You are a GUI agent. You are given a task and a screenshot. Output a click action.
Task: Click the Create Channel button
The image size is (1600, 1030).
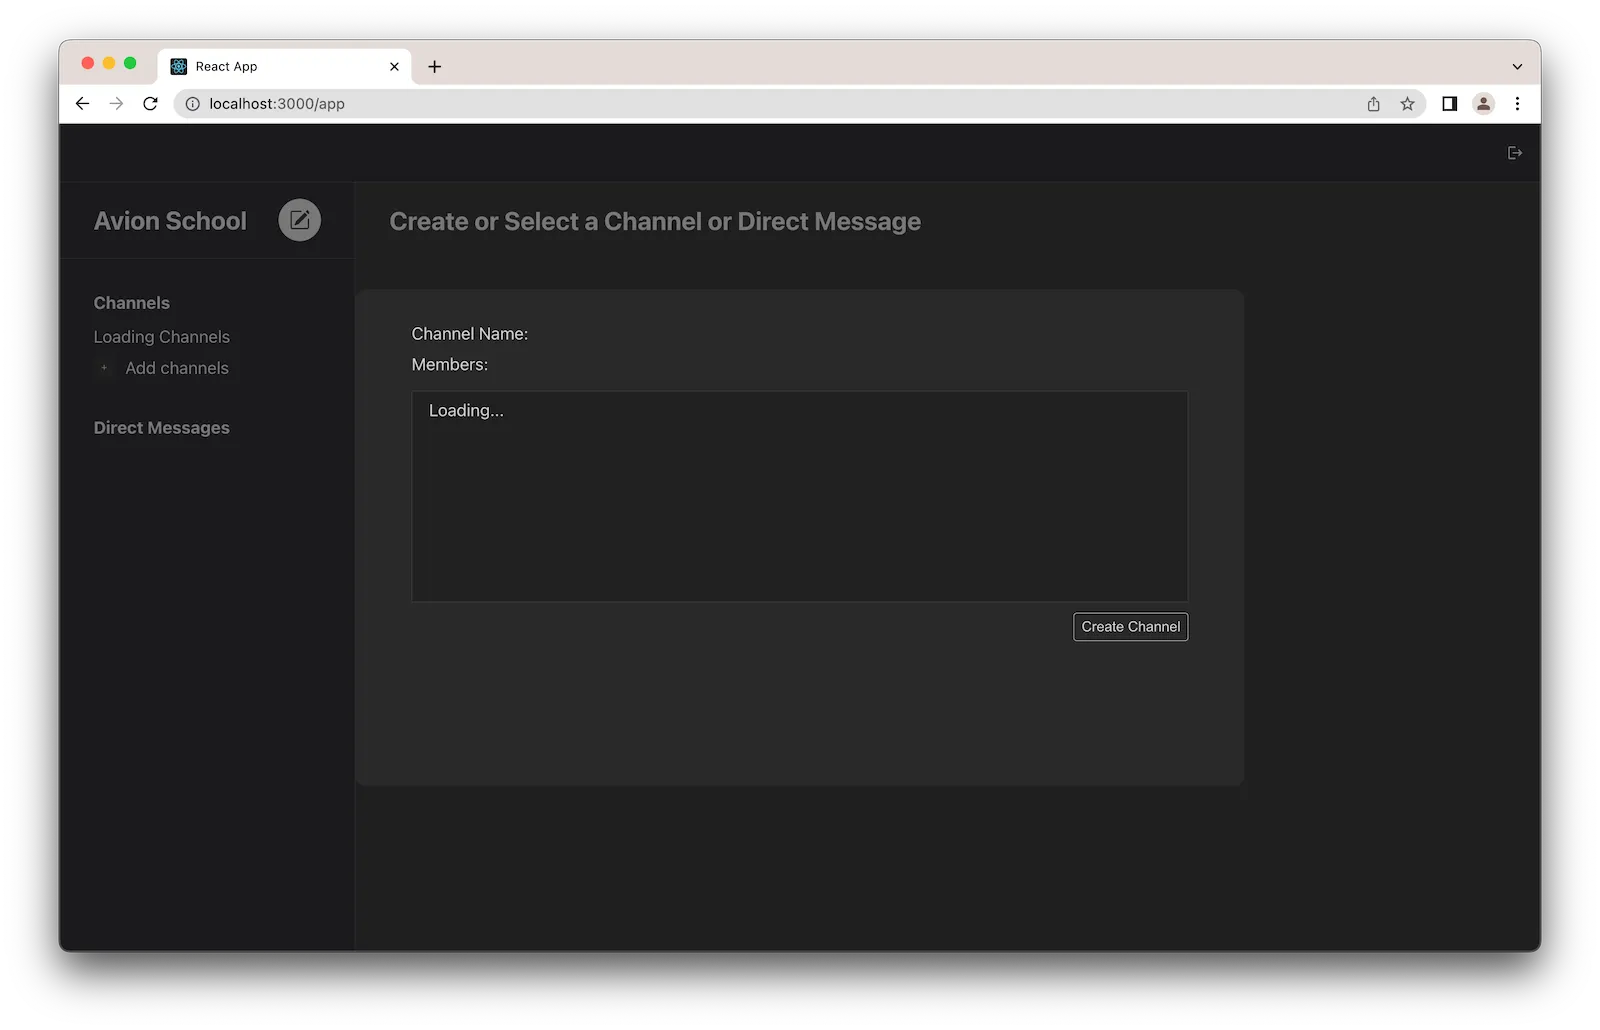coord(1130,626)
